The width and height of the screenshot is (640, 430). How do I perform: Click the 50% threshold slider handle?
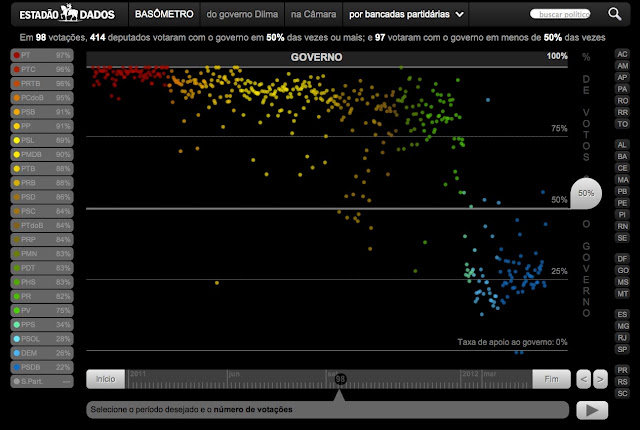[x=586, y=193]
